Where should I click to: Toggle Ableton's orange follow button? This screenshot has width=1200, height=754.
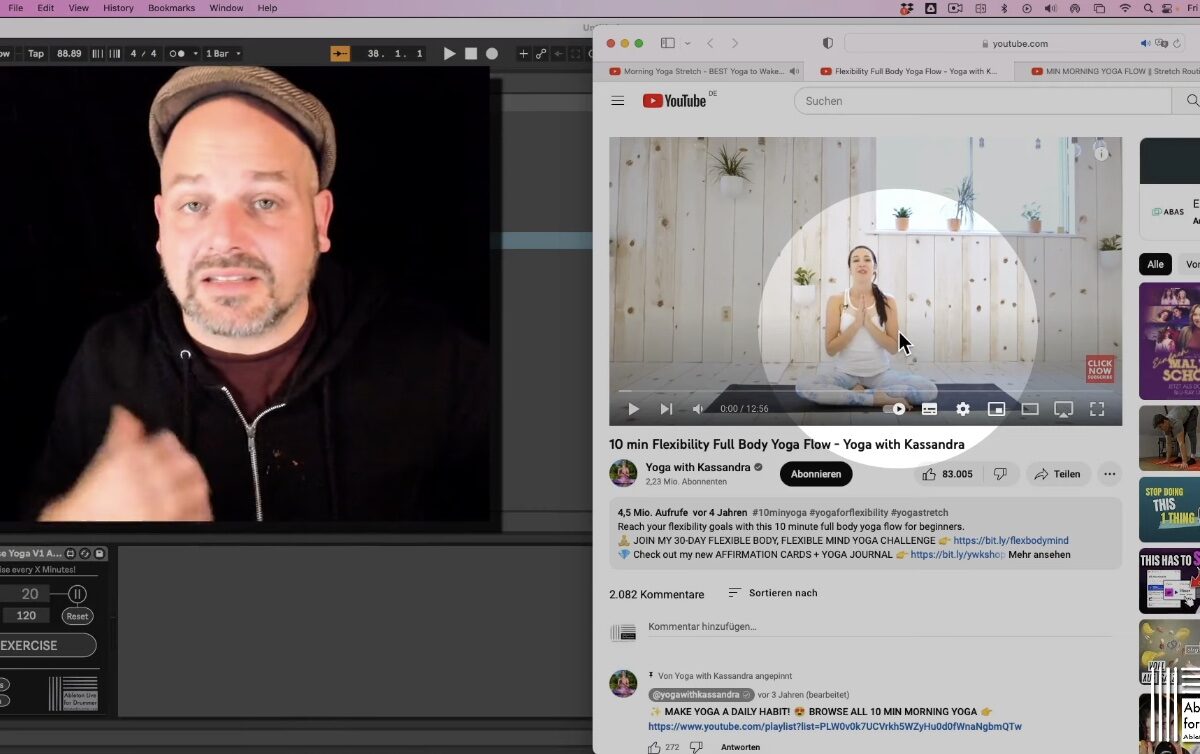point(340,54)
